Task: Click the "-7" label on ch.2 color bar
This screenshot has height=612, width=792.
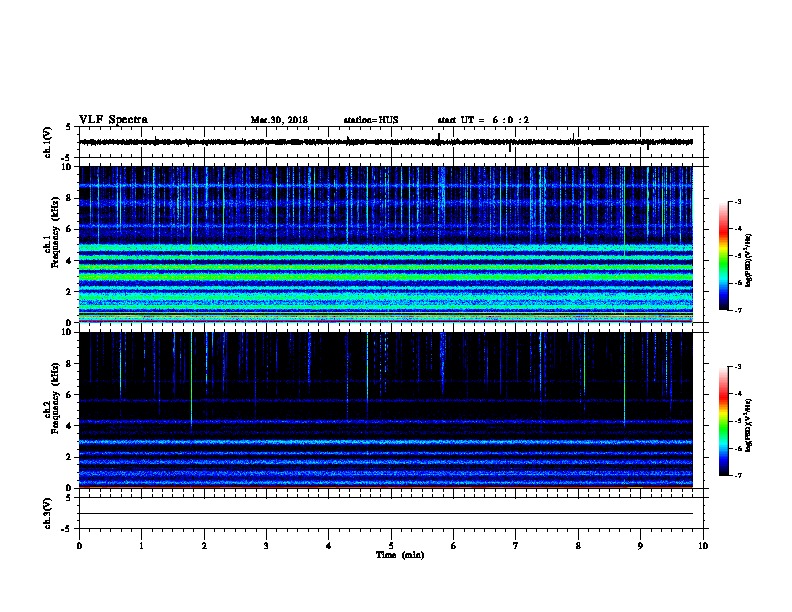Action: tap(737, 475)
